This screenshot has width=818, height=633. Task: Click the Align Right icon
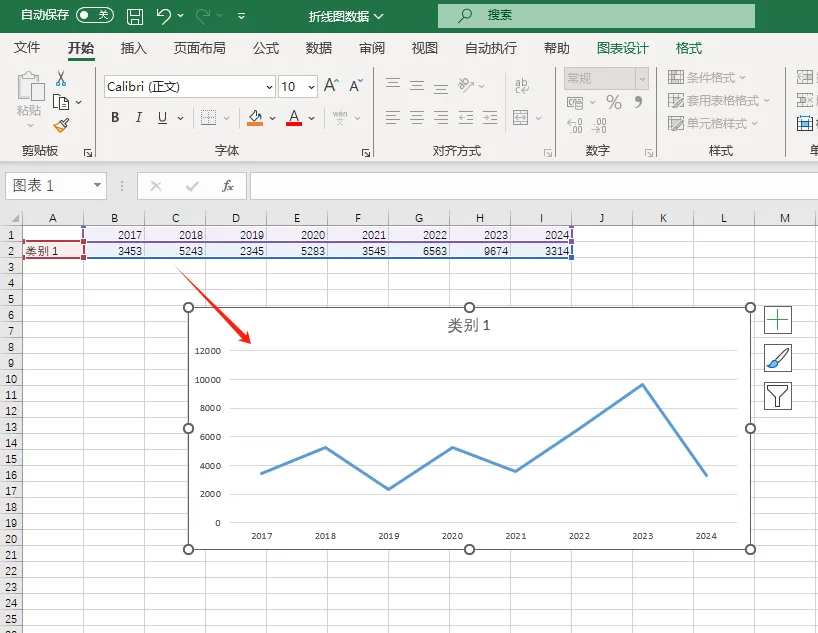(441, 117)
